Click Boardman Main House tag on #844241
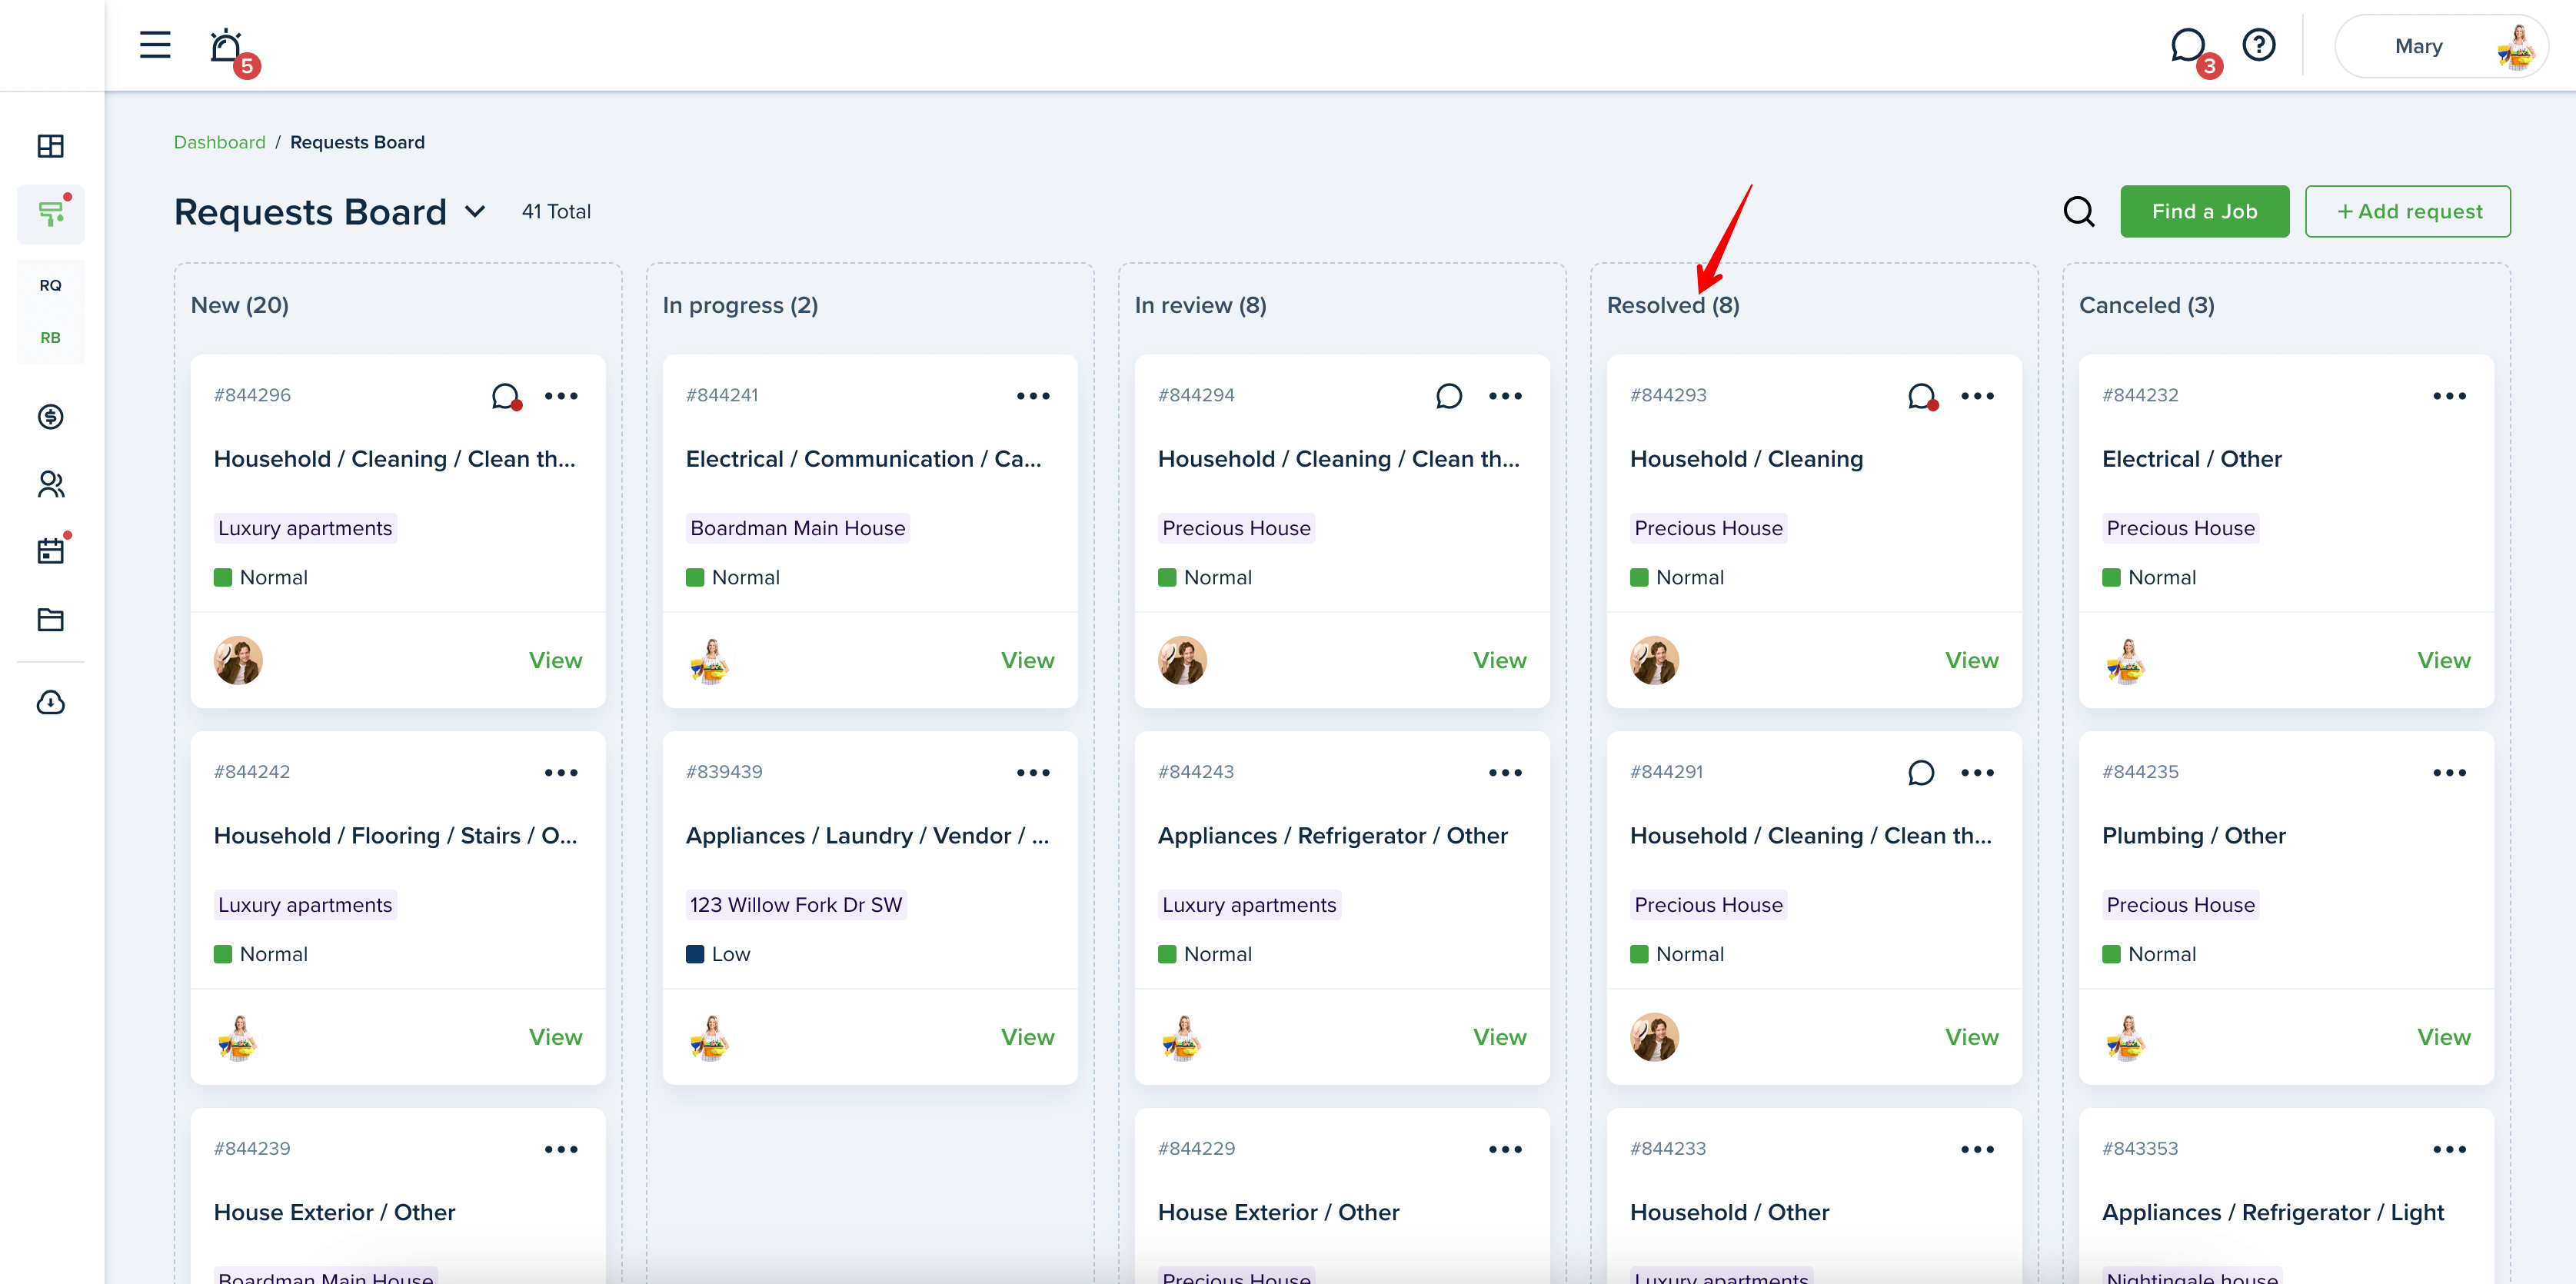The height and width of the screenshot is (1284, 2576). pos(797,528)
